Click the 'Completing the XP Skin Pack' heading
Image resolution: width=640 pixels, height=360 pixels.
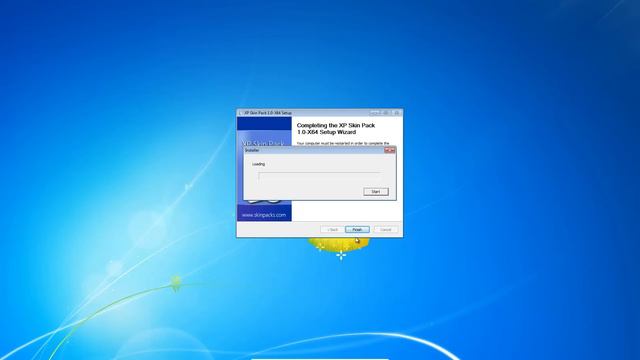click(336, 129)
